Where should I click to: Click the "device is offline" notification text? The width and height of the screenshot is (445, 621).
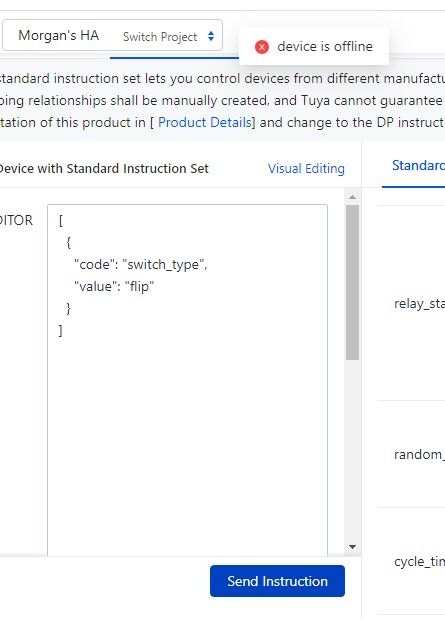point(325,46)
